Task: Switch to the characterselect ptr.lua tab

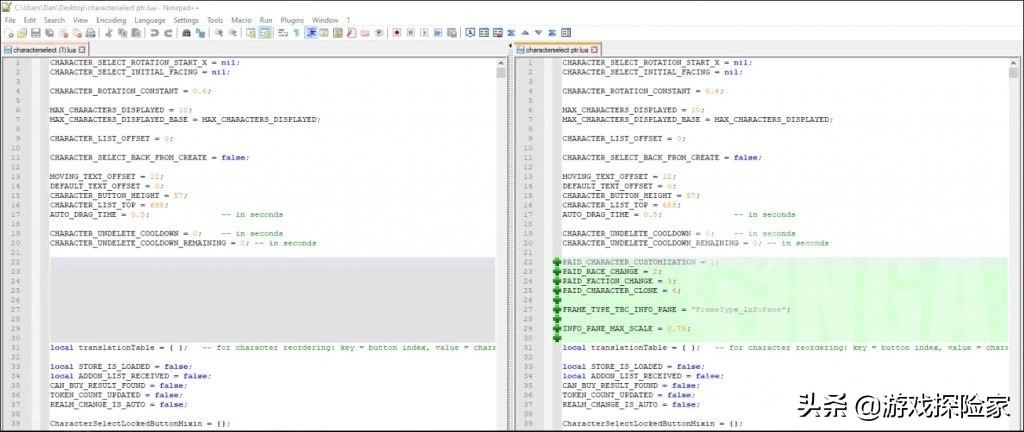Action: (557, 50)
